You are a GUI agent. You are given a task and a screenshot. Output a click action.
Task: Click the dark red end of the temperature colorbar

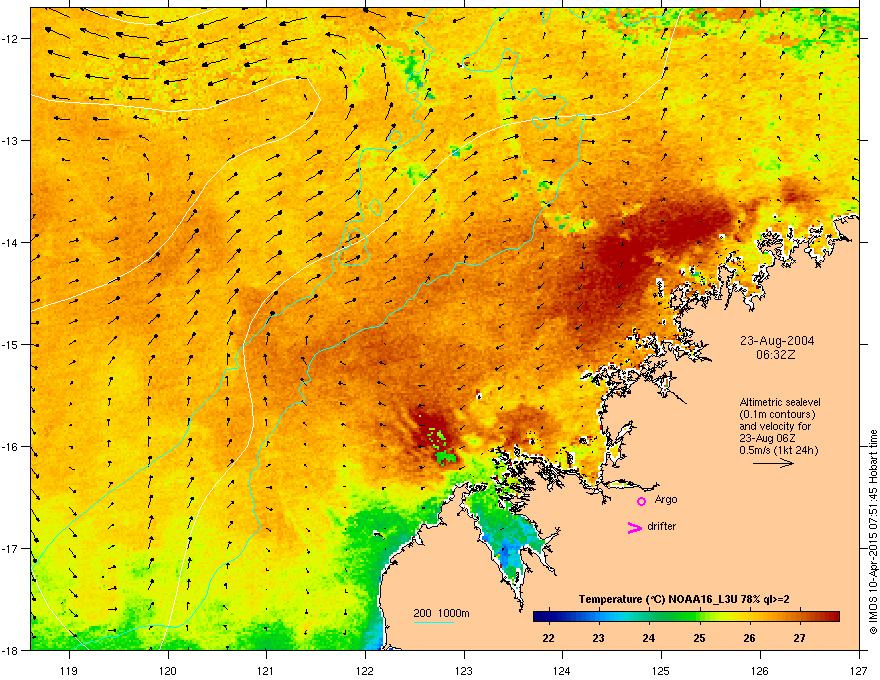tap(831, 617)
